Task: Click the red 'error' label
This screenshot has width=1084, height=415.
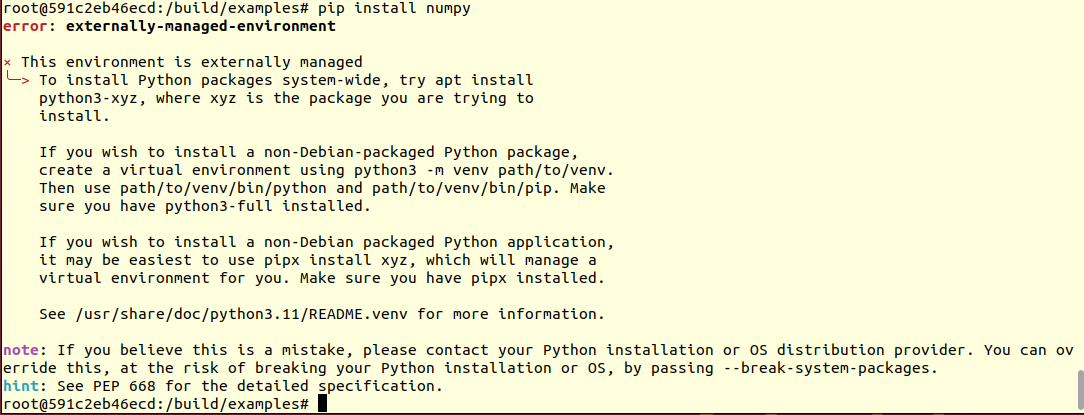Action: pyautogui.click(x=25, y=27)
